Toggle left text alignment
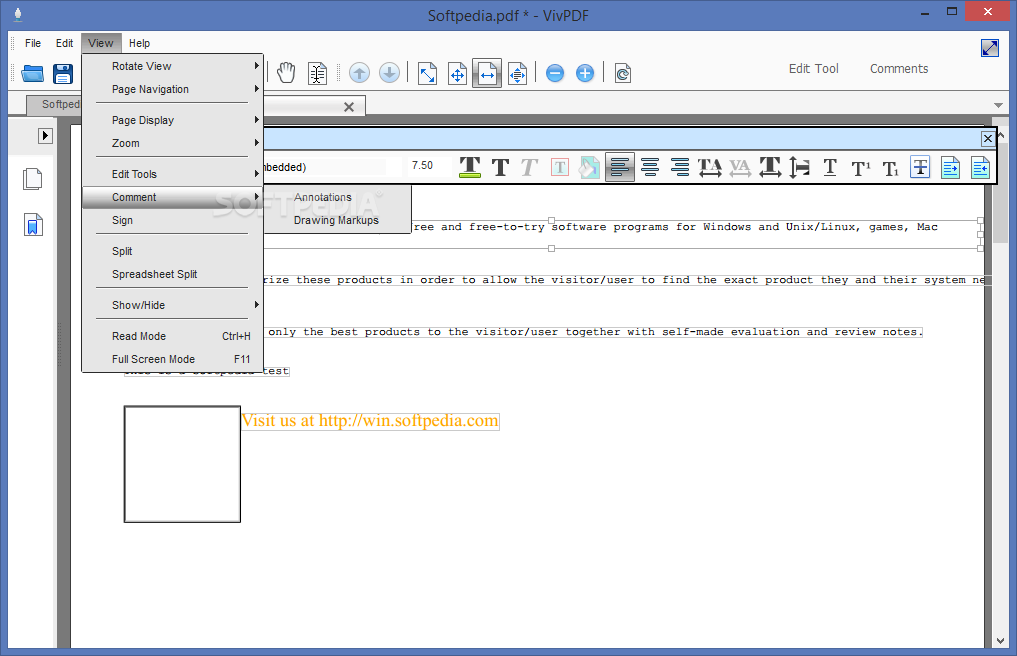 tap(619, 167)
